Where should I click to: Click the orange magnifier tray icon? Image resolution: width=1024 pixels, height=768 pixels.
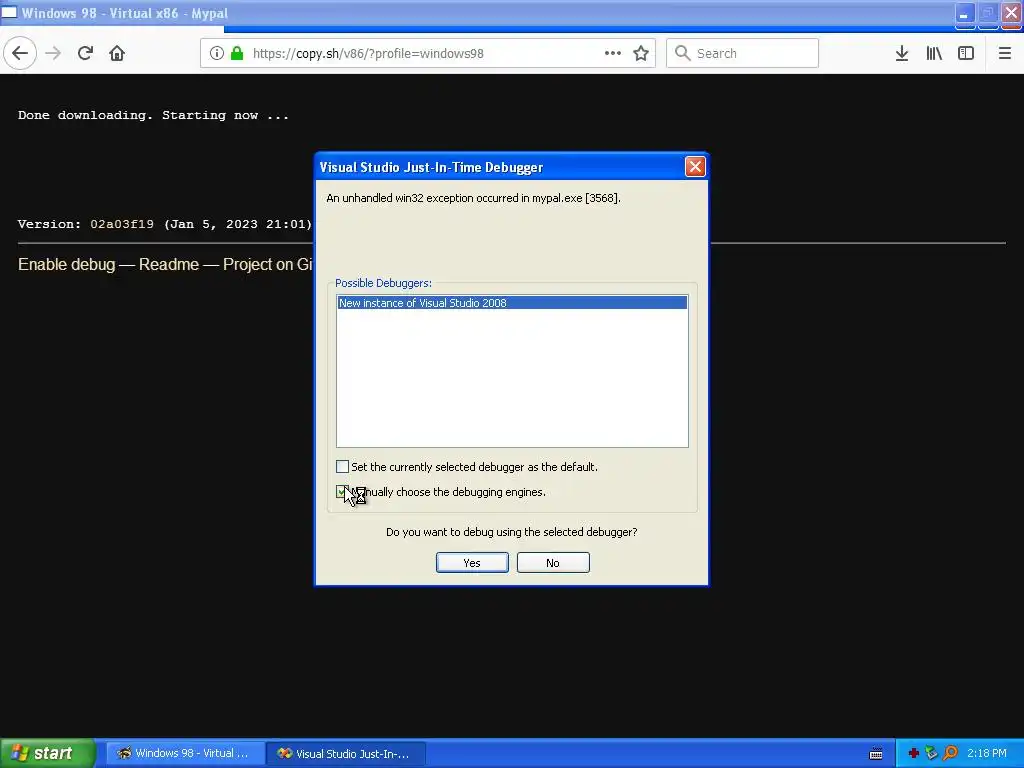[x=950, y=754]
